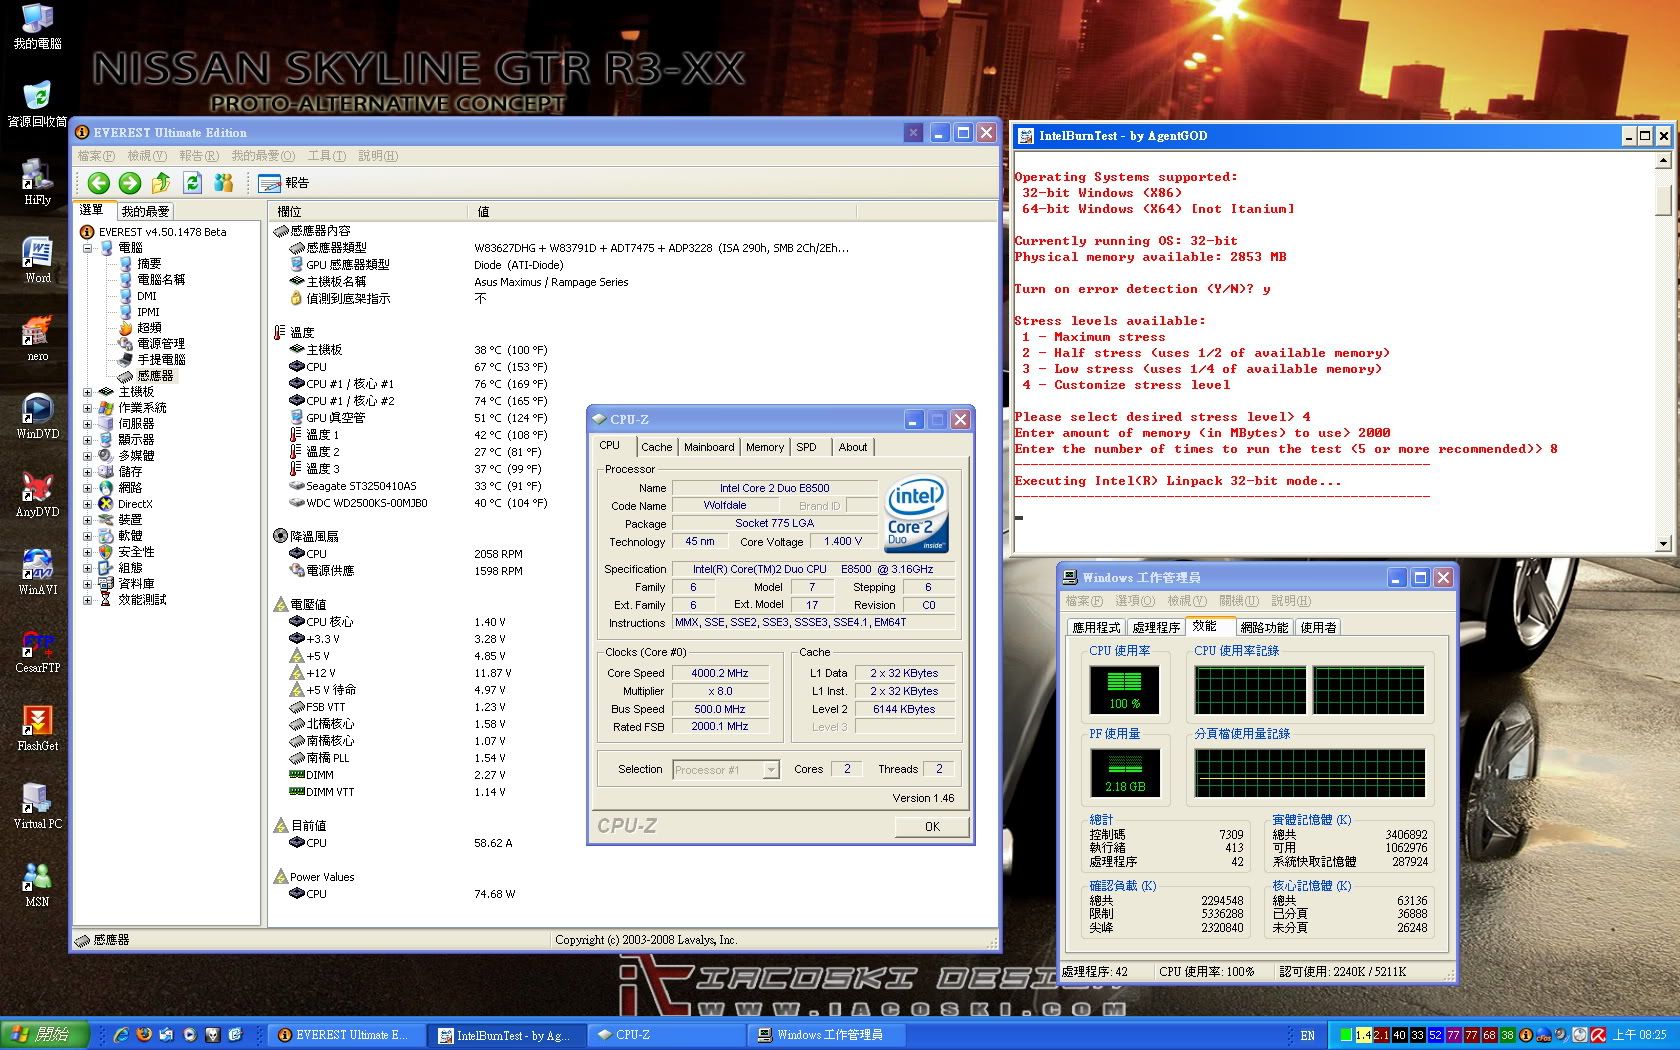Open the CesarFTP desktop shortcut
The height and width of the screenshot is (1050, 1680).
[x=37, y=650]
